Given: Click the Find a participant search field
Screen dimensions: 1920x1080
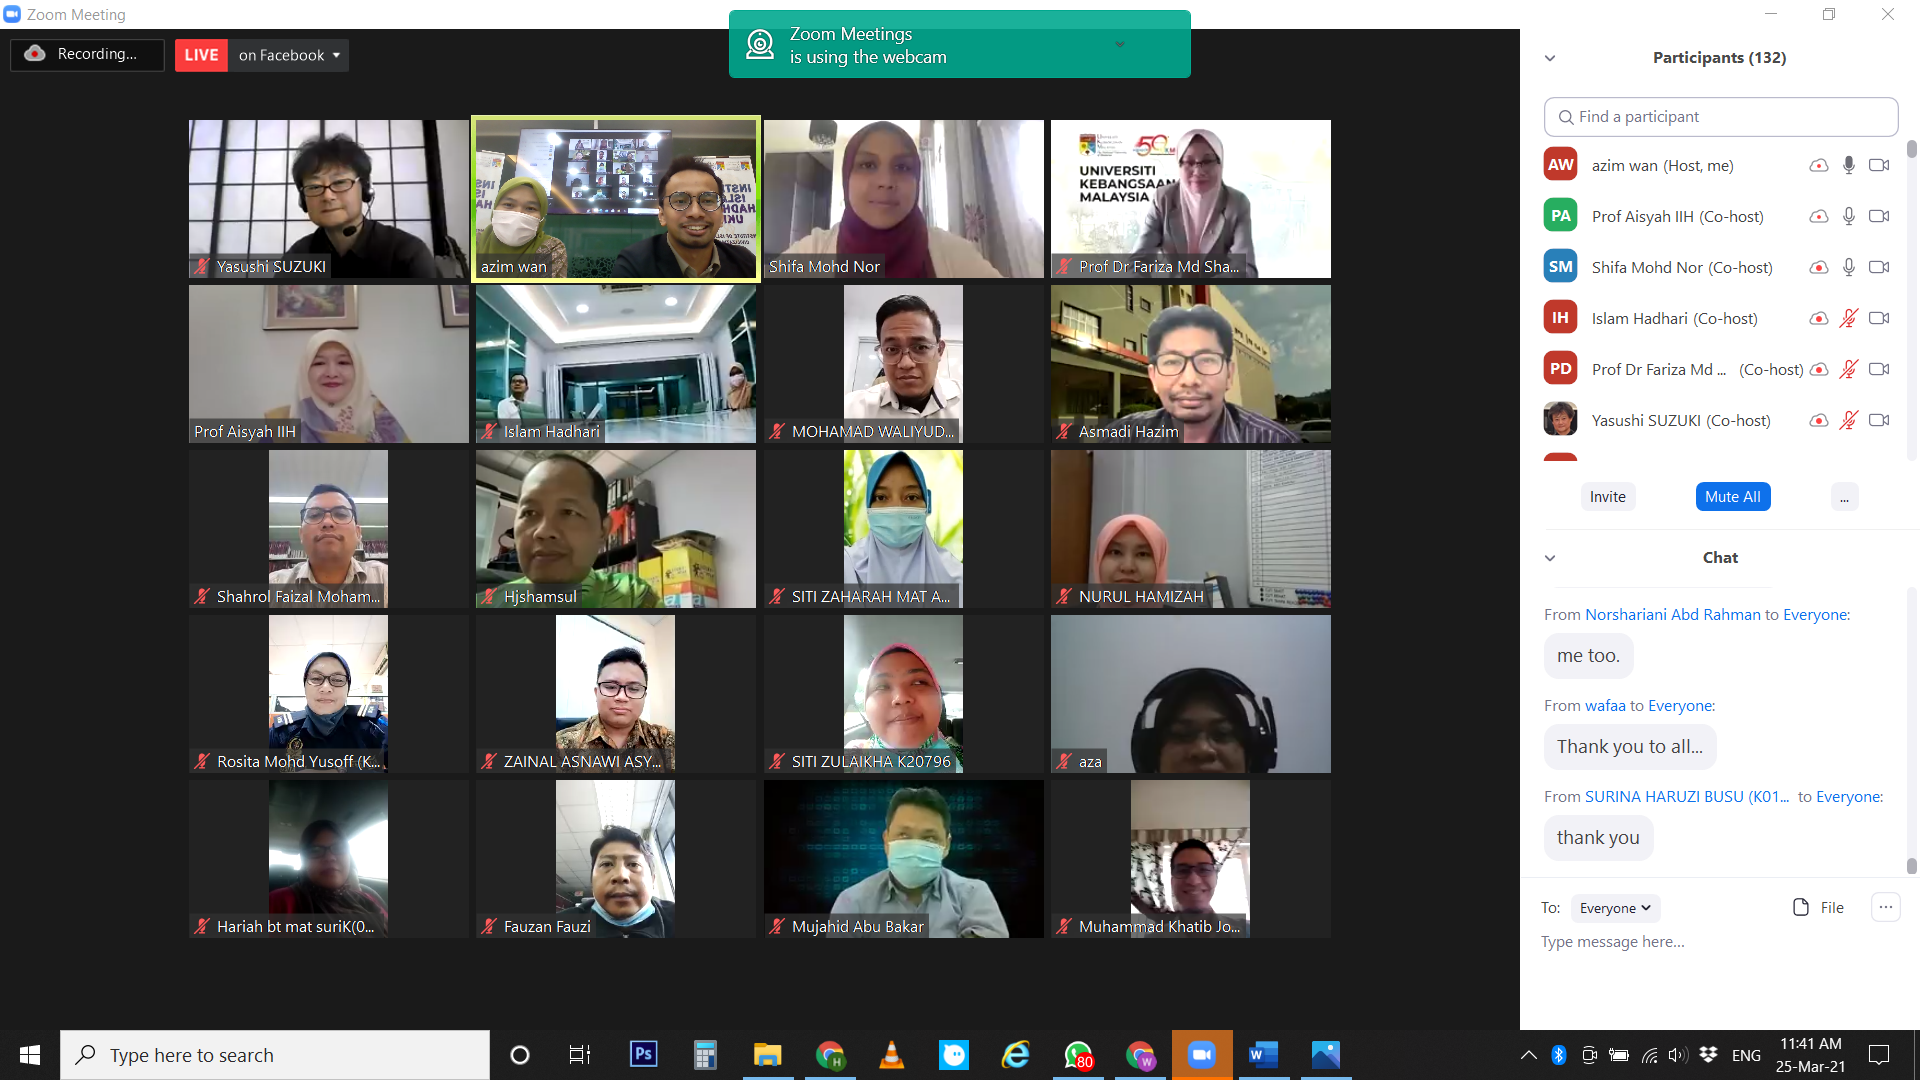Looking at the screenshot, I should click(1721, 117).
